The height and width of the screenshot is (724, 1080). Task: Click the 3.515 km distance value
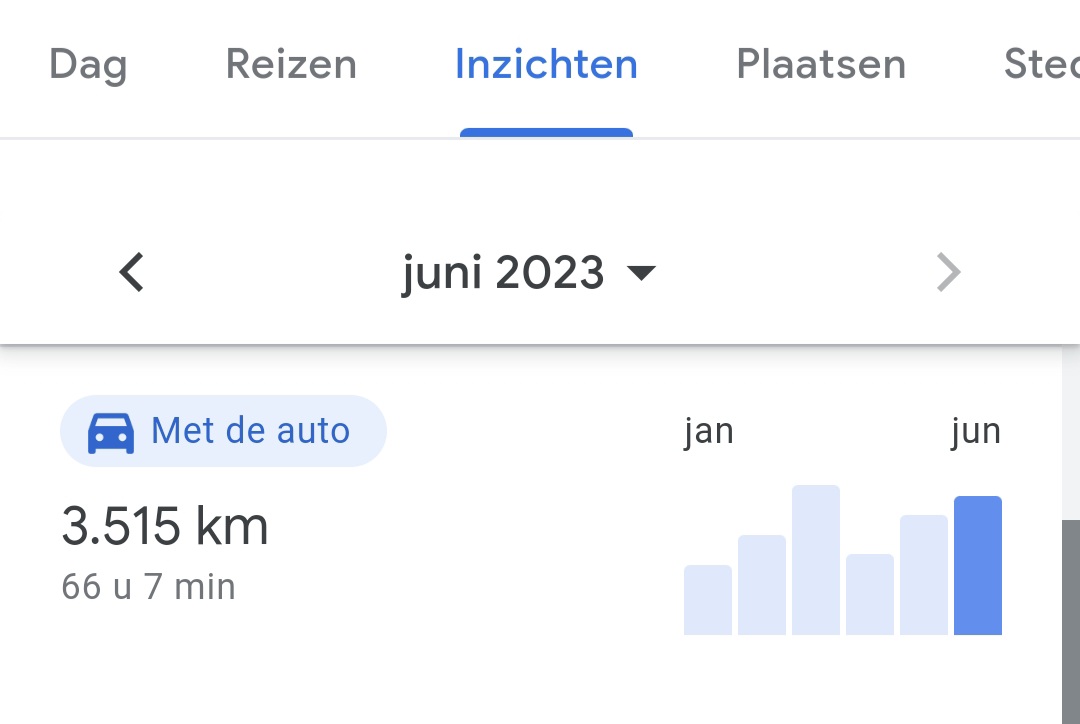point(165,526)
